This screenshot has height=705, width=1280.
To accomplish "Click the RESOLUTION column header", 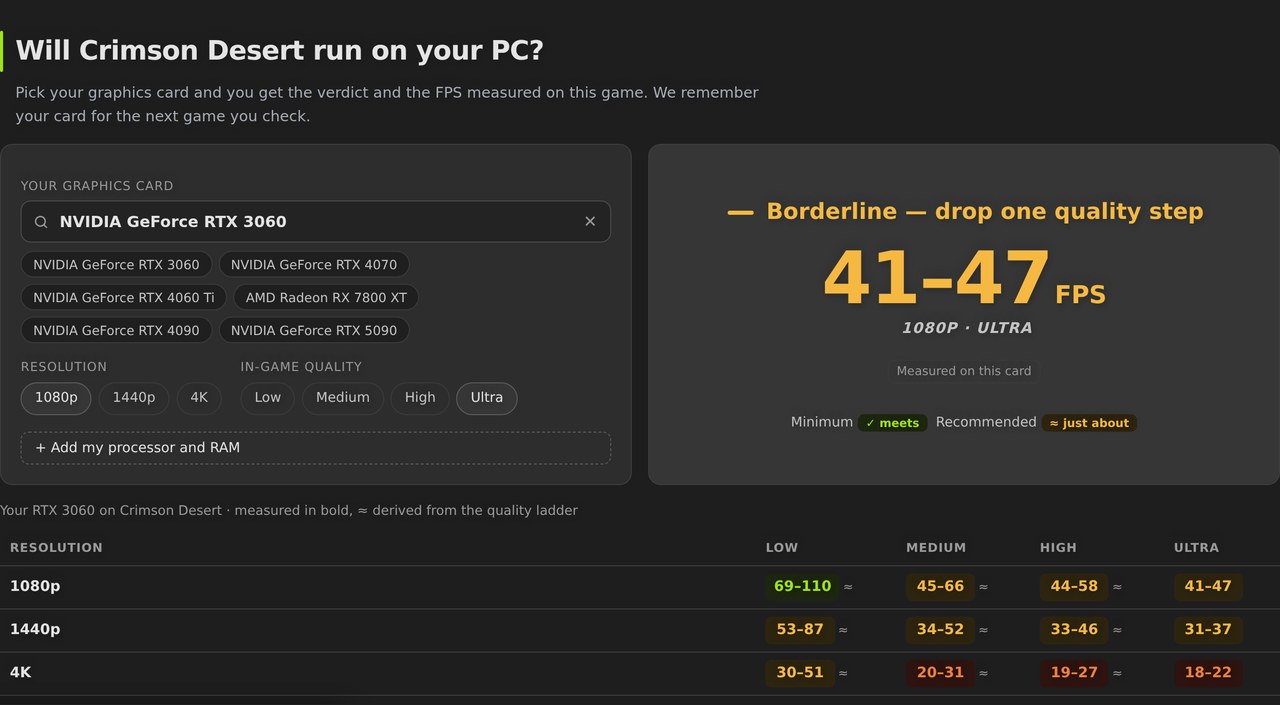I will tap(56, 548).
